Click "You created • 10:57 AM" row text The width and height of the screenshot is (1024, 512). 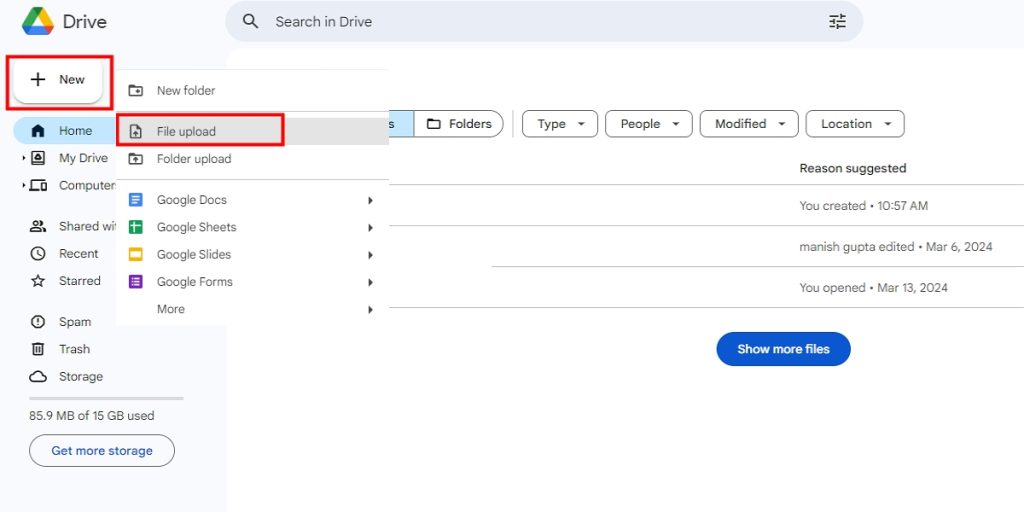(863, 206)
